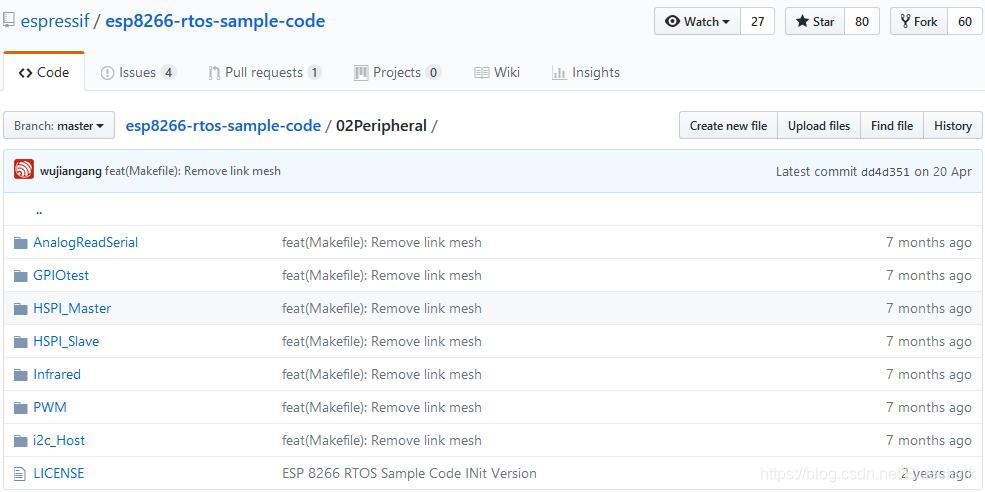View the History of this folder
Image resolution: width=985 pixels, height=492 pixels.
(x=952, y=126)
